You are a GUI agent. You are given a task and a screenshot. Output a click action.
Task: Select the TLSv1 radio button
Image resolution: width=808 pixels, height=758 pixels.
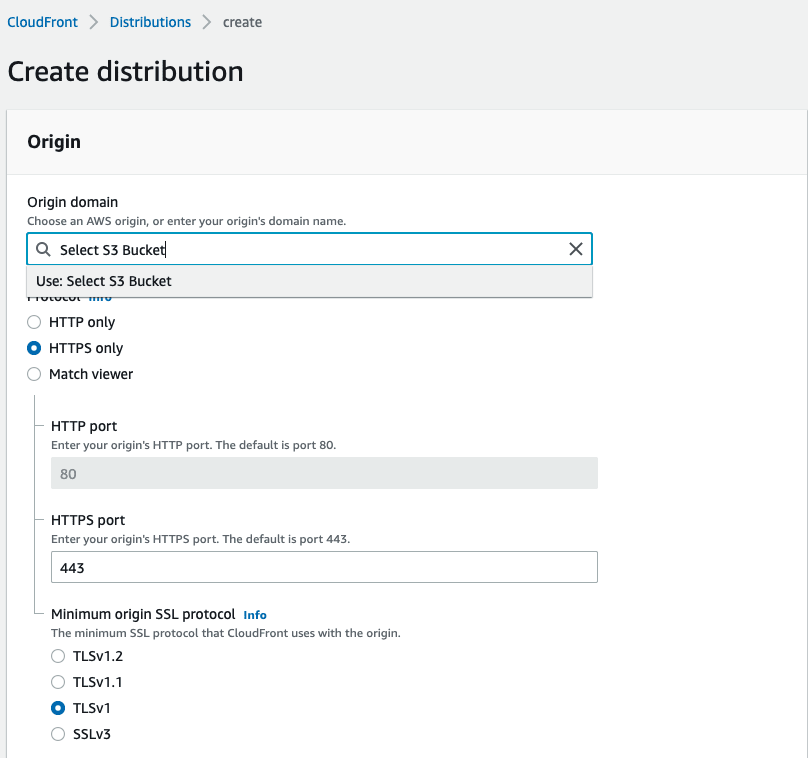click(x=58, y=708)
